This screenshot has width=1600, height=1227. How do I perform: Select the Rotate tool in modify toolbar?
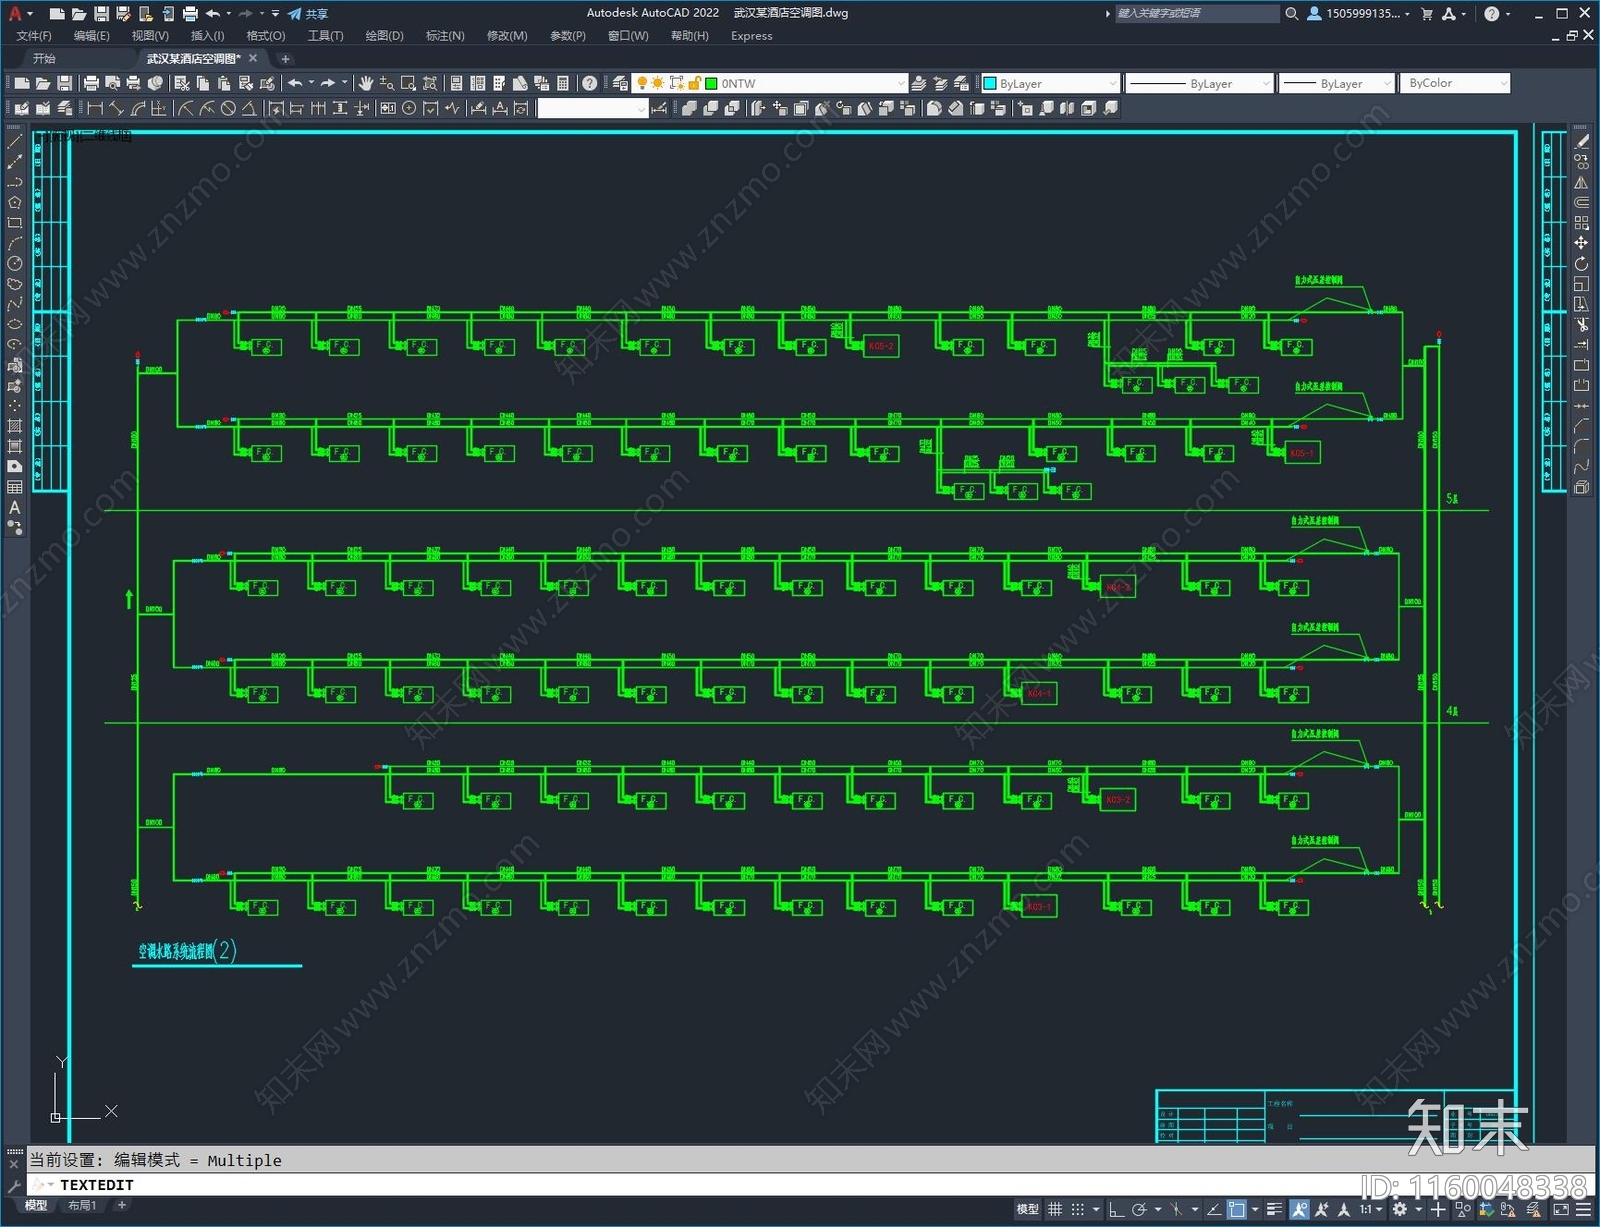click(1581, 264)
